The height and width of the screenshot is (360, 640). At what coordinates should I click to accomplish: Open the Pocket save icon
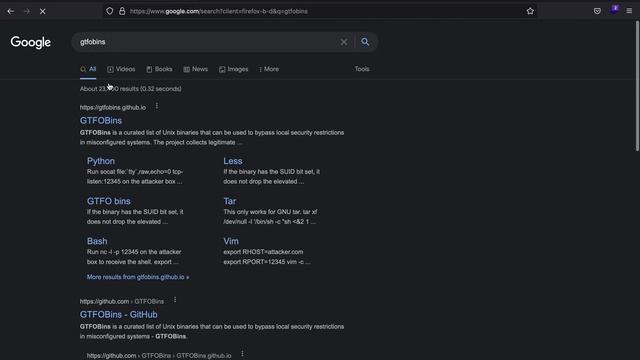pyautogui.click(x=597, y=11)
